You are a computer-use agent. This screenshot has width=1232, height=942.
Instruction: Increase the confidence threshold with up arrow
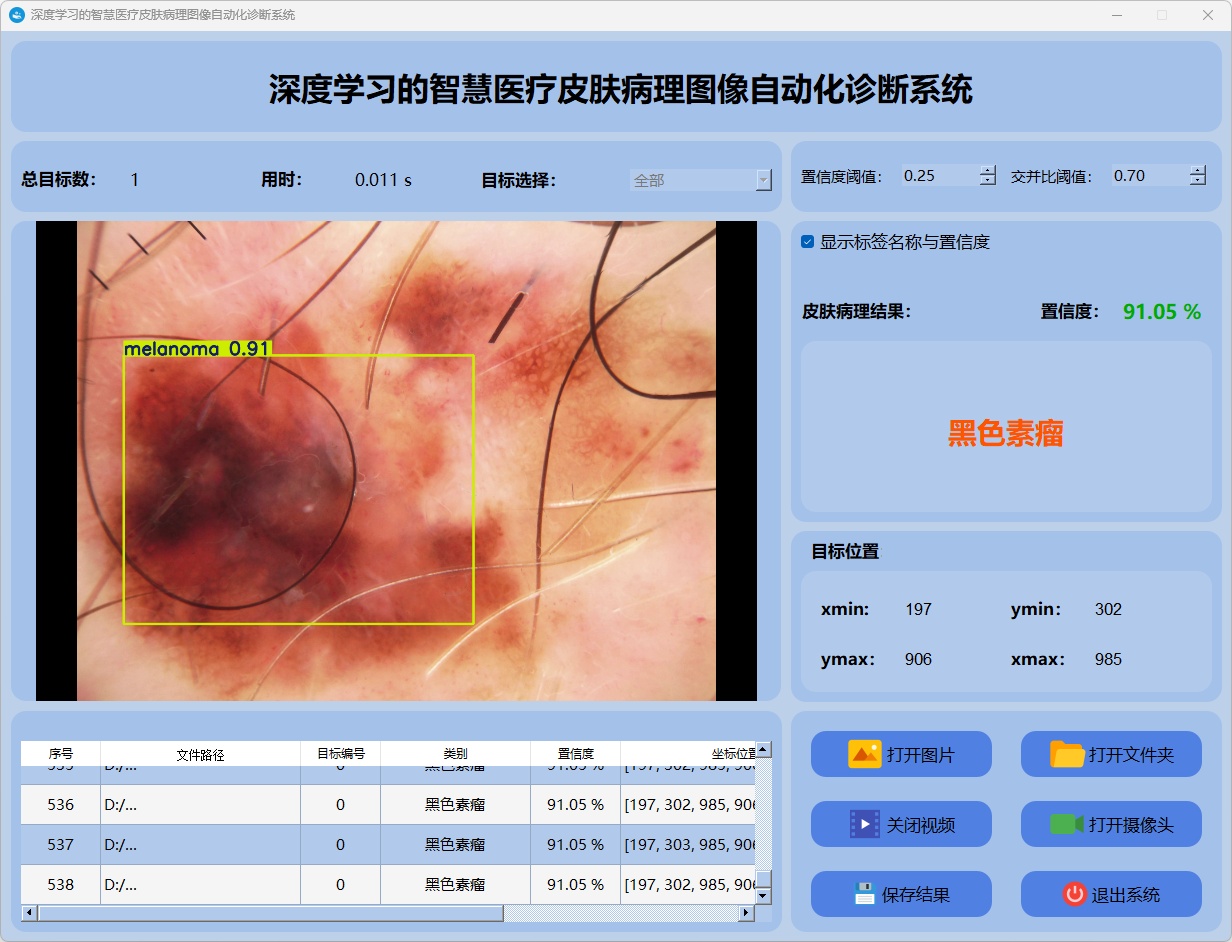[x=988, y=170]
